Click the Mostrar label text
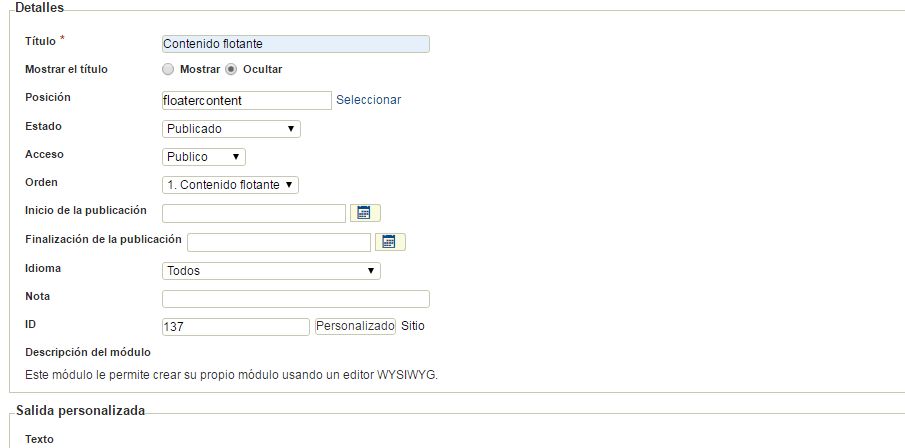 (200, 69)
